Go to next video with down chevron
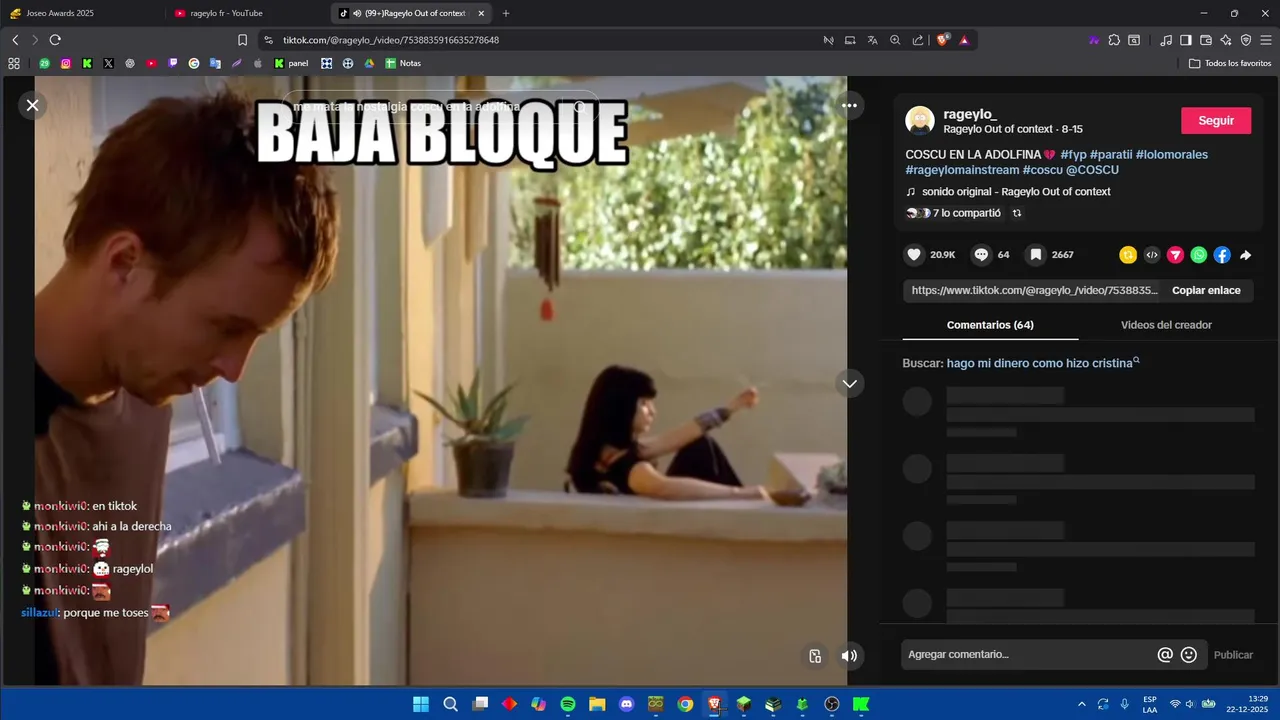1280x720 pixels. click(849, 384)
